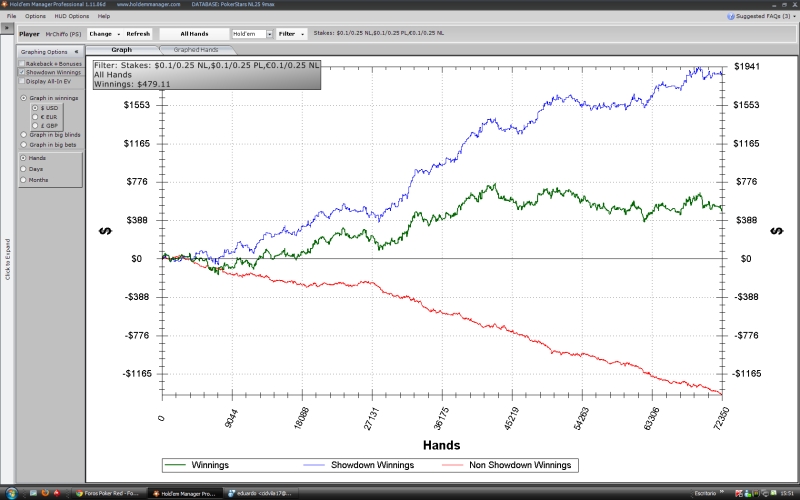This screenshot has height=500, width=800.
Task: Open Firefox from quick launch
Action: 45,493
